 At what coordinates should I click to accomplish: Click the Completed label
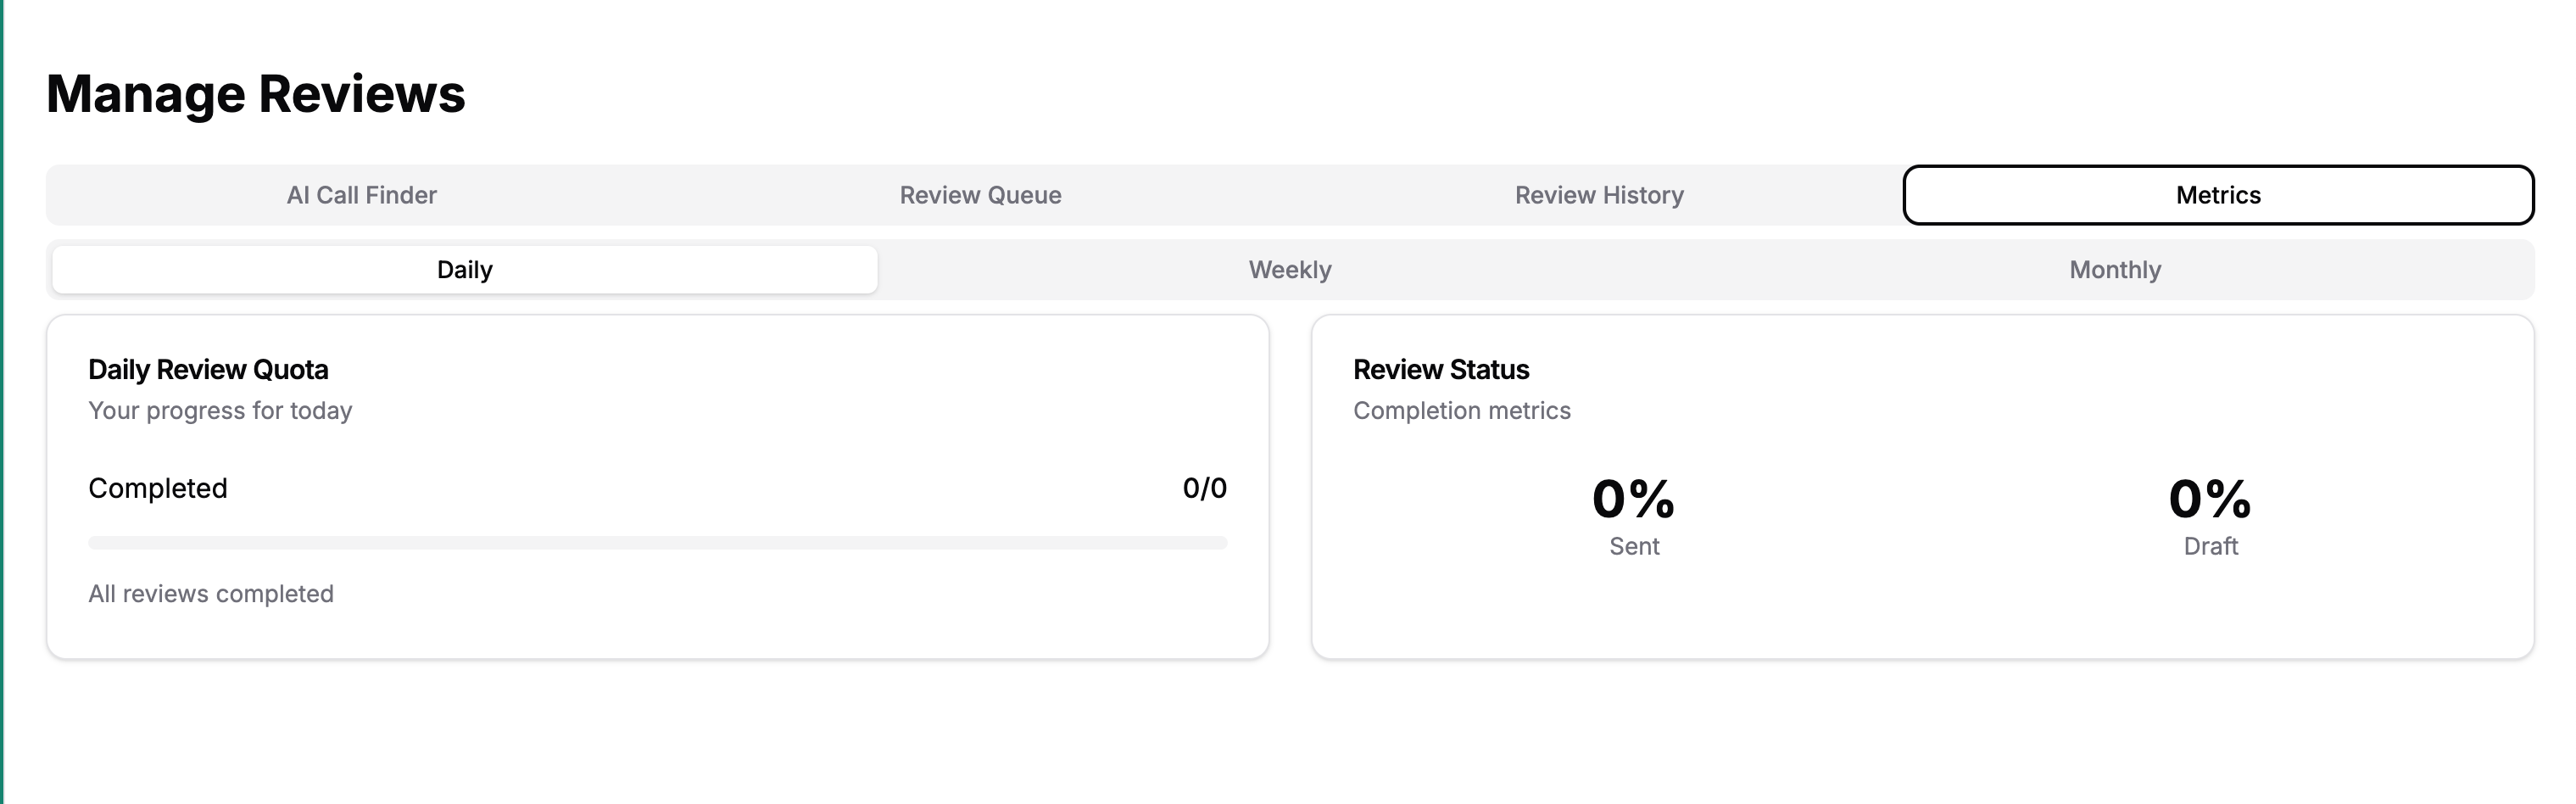(x=158, y=488)
